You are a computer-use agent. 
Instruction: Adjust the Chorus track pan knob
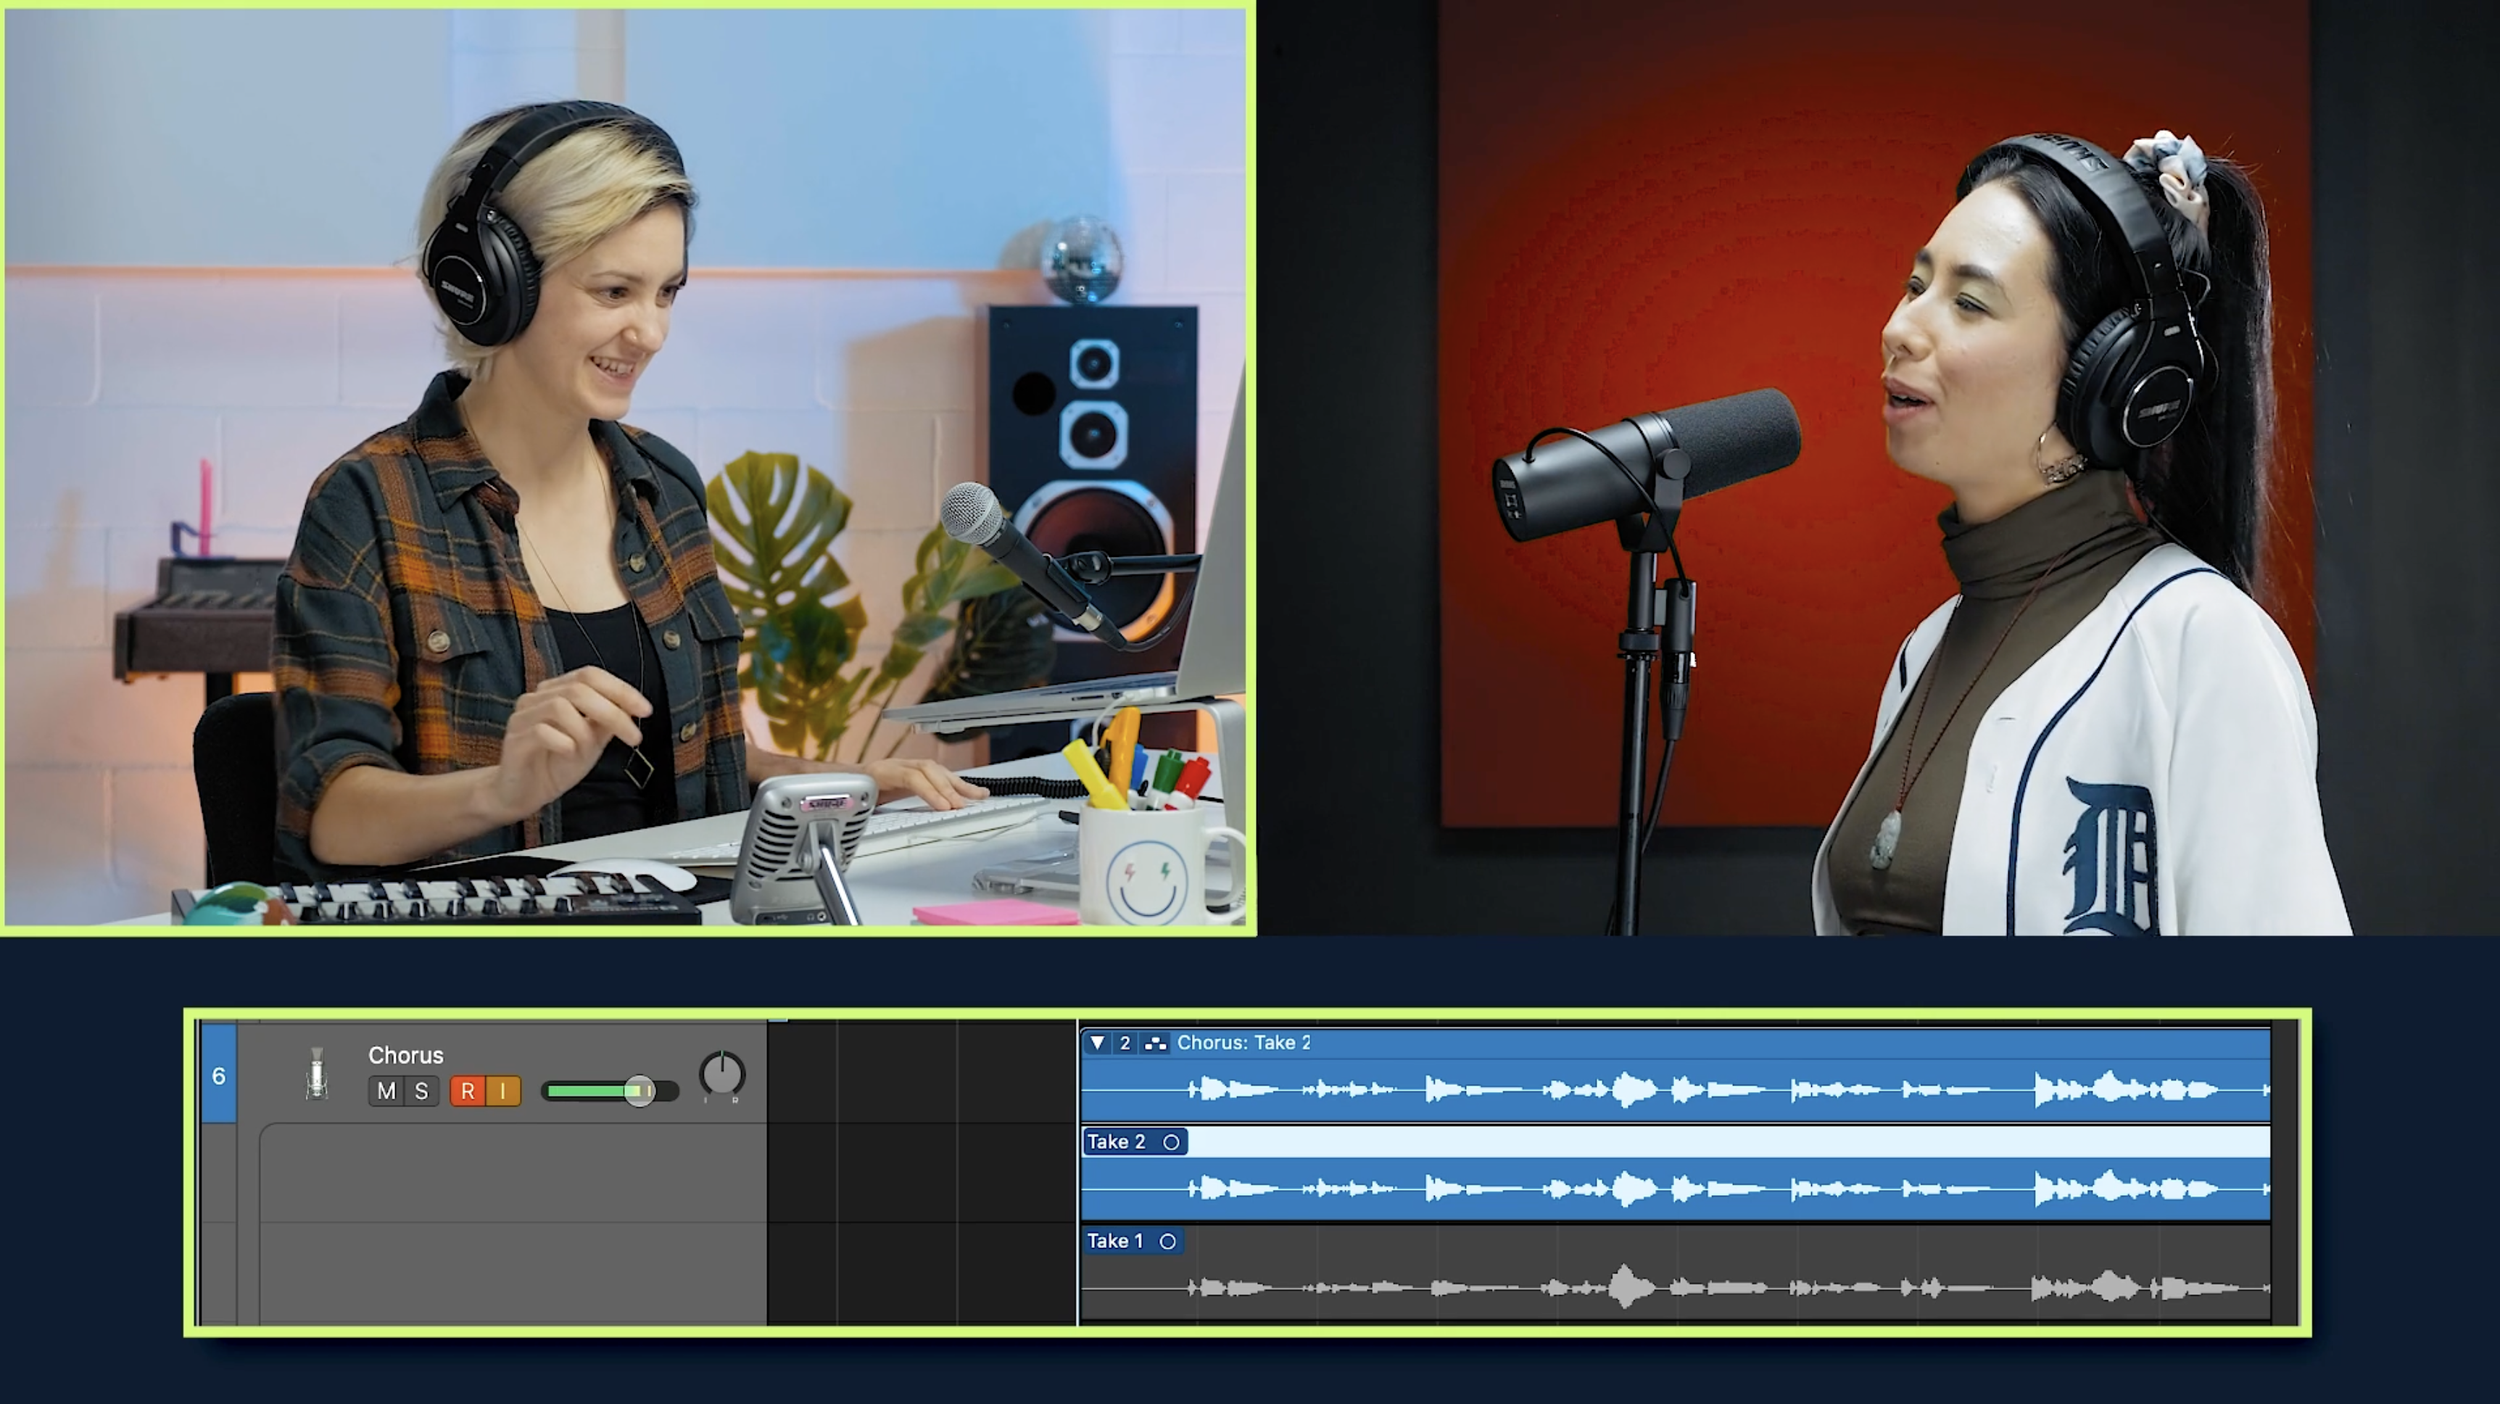click(x=721, y=1075)
